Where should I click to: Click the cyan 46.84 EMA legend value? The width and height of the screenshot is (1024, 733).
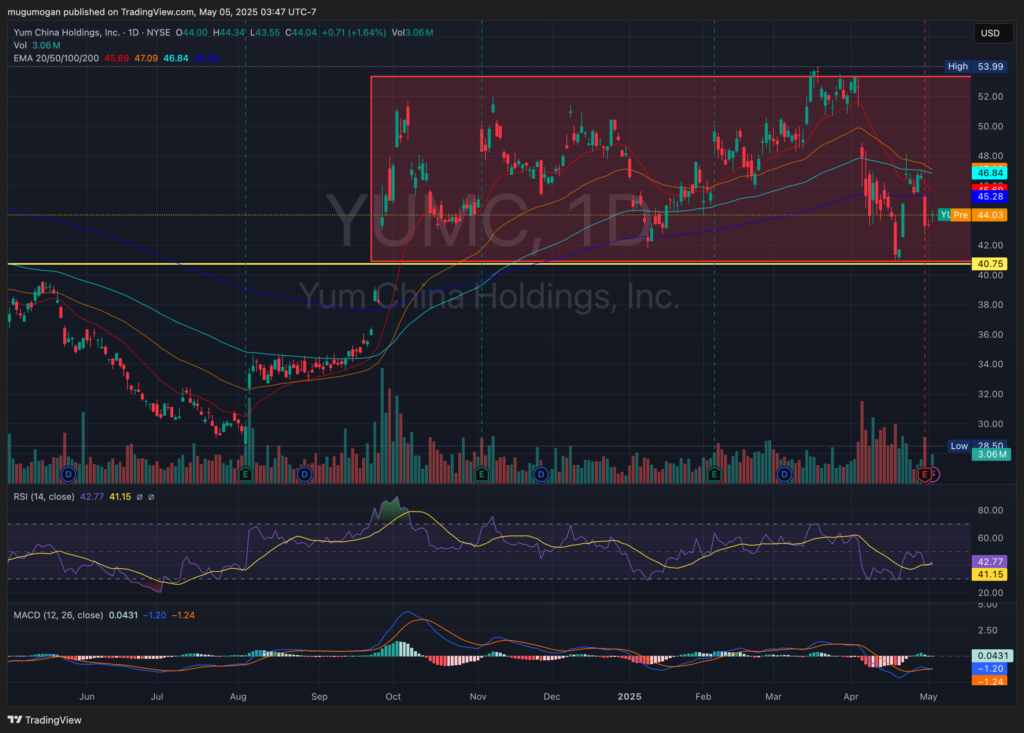[x=176, y=58]
